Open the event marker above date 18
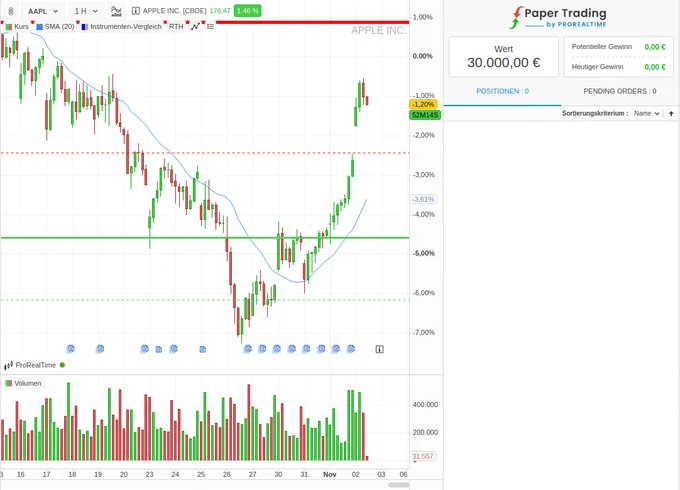Screen dimensions: 680x490 point(70,349)
